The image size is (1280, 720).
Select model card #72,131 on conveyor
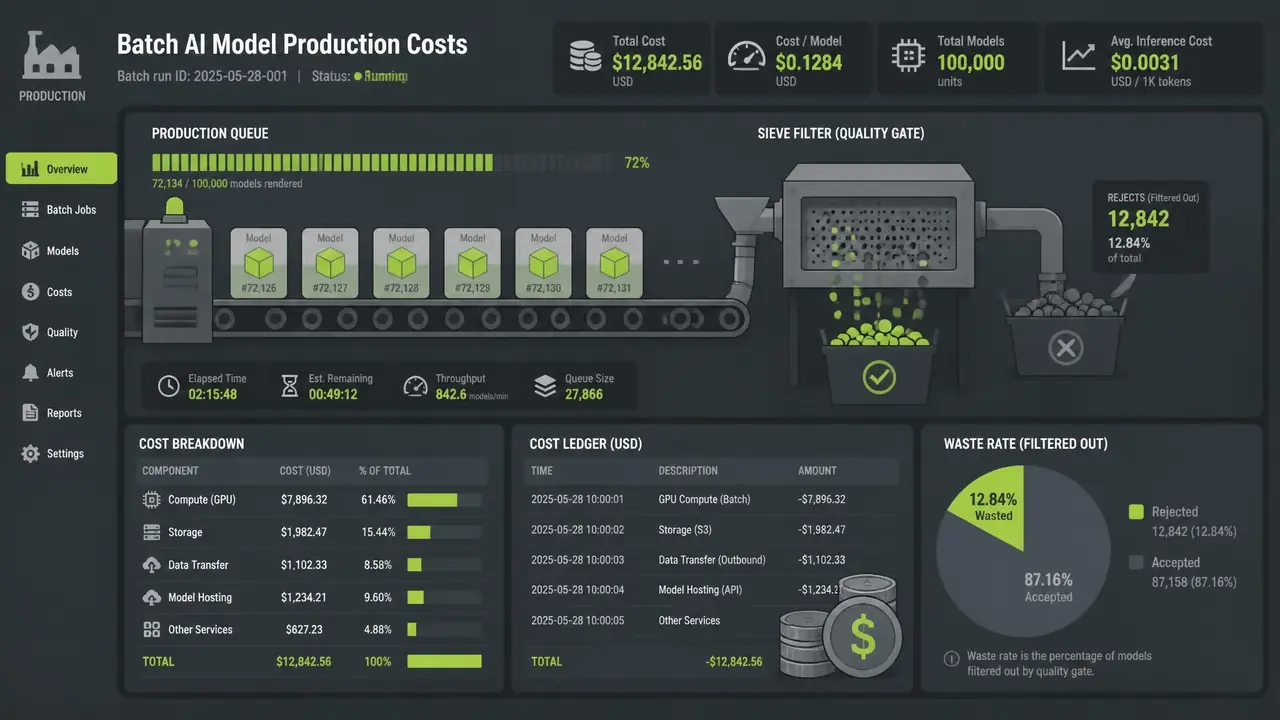coord(614,264)
